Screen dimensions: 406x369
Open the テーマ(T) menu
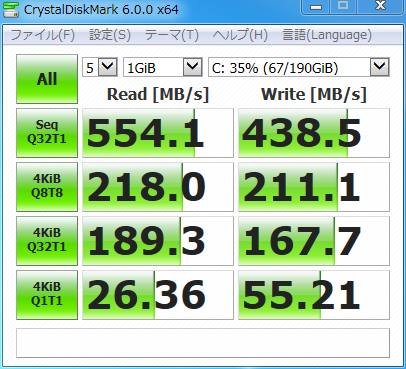click(172, 35)
